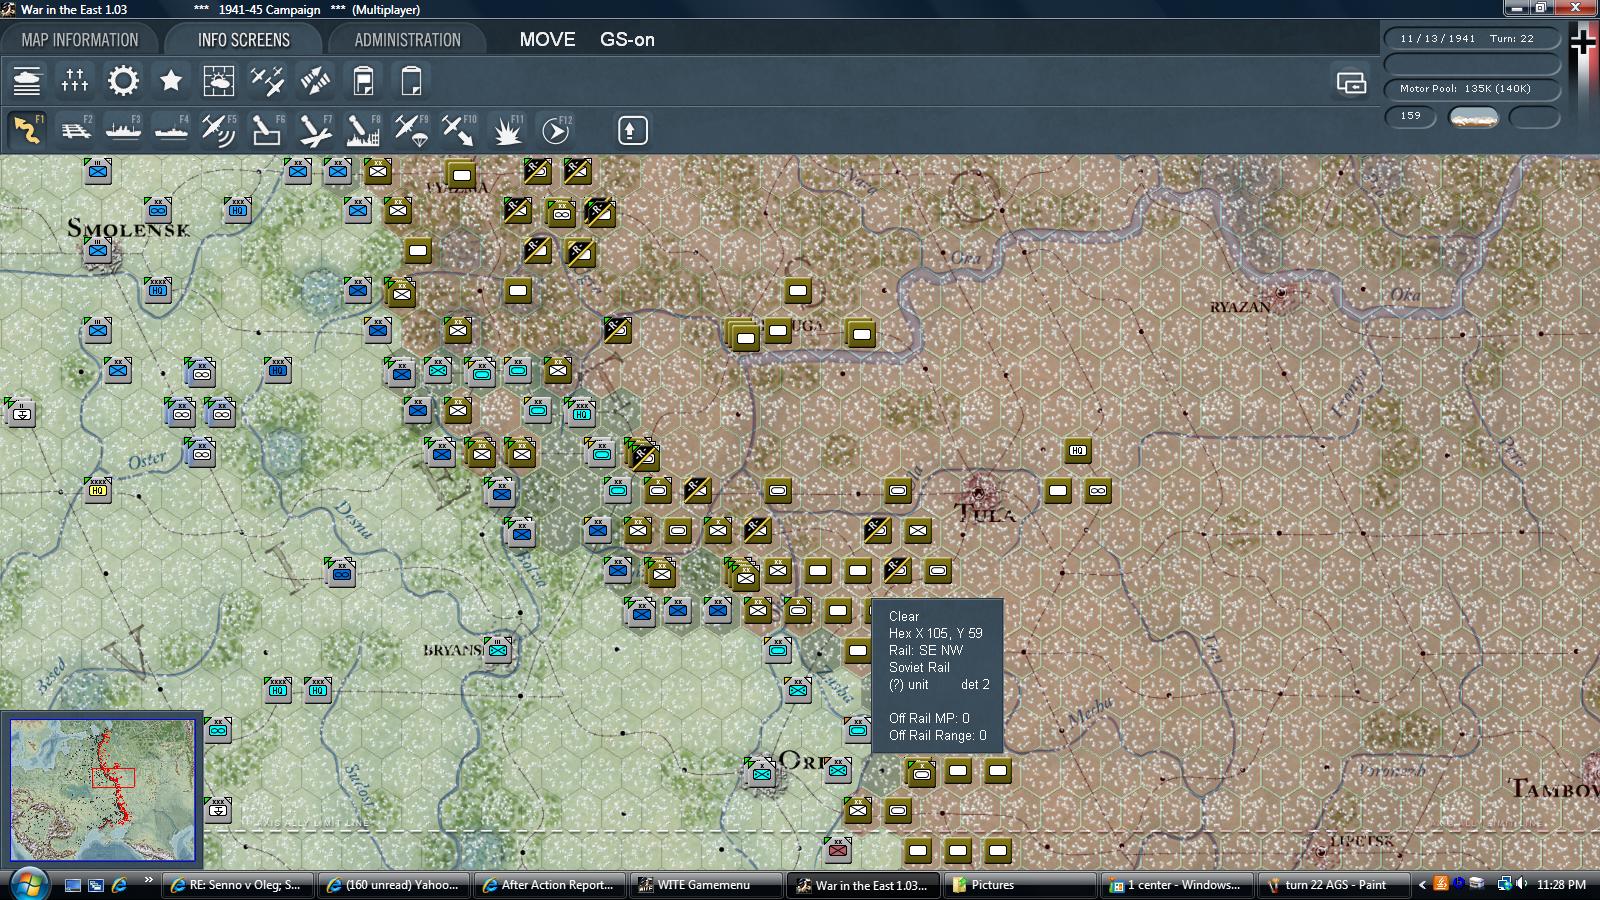Open the MOVE mode menu
The height and width of the screenshot is (900, 1600).
546,40
